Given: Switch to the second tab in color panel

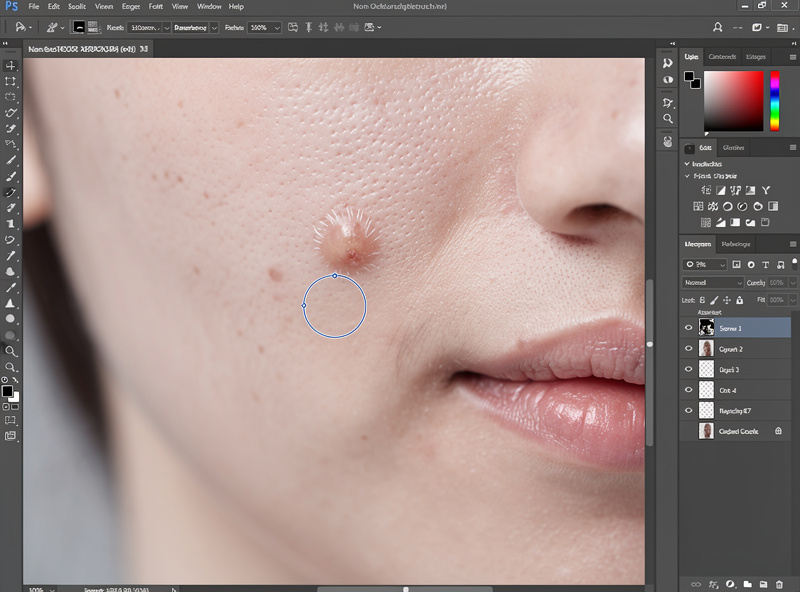Looking at the screenshot, I should click(722, 57).
